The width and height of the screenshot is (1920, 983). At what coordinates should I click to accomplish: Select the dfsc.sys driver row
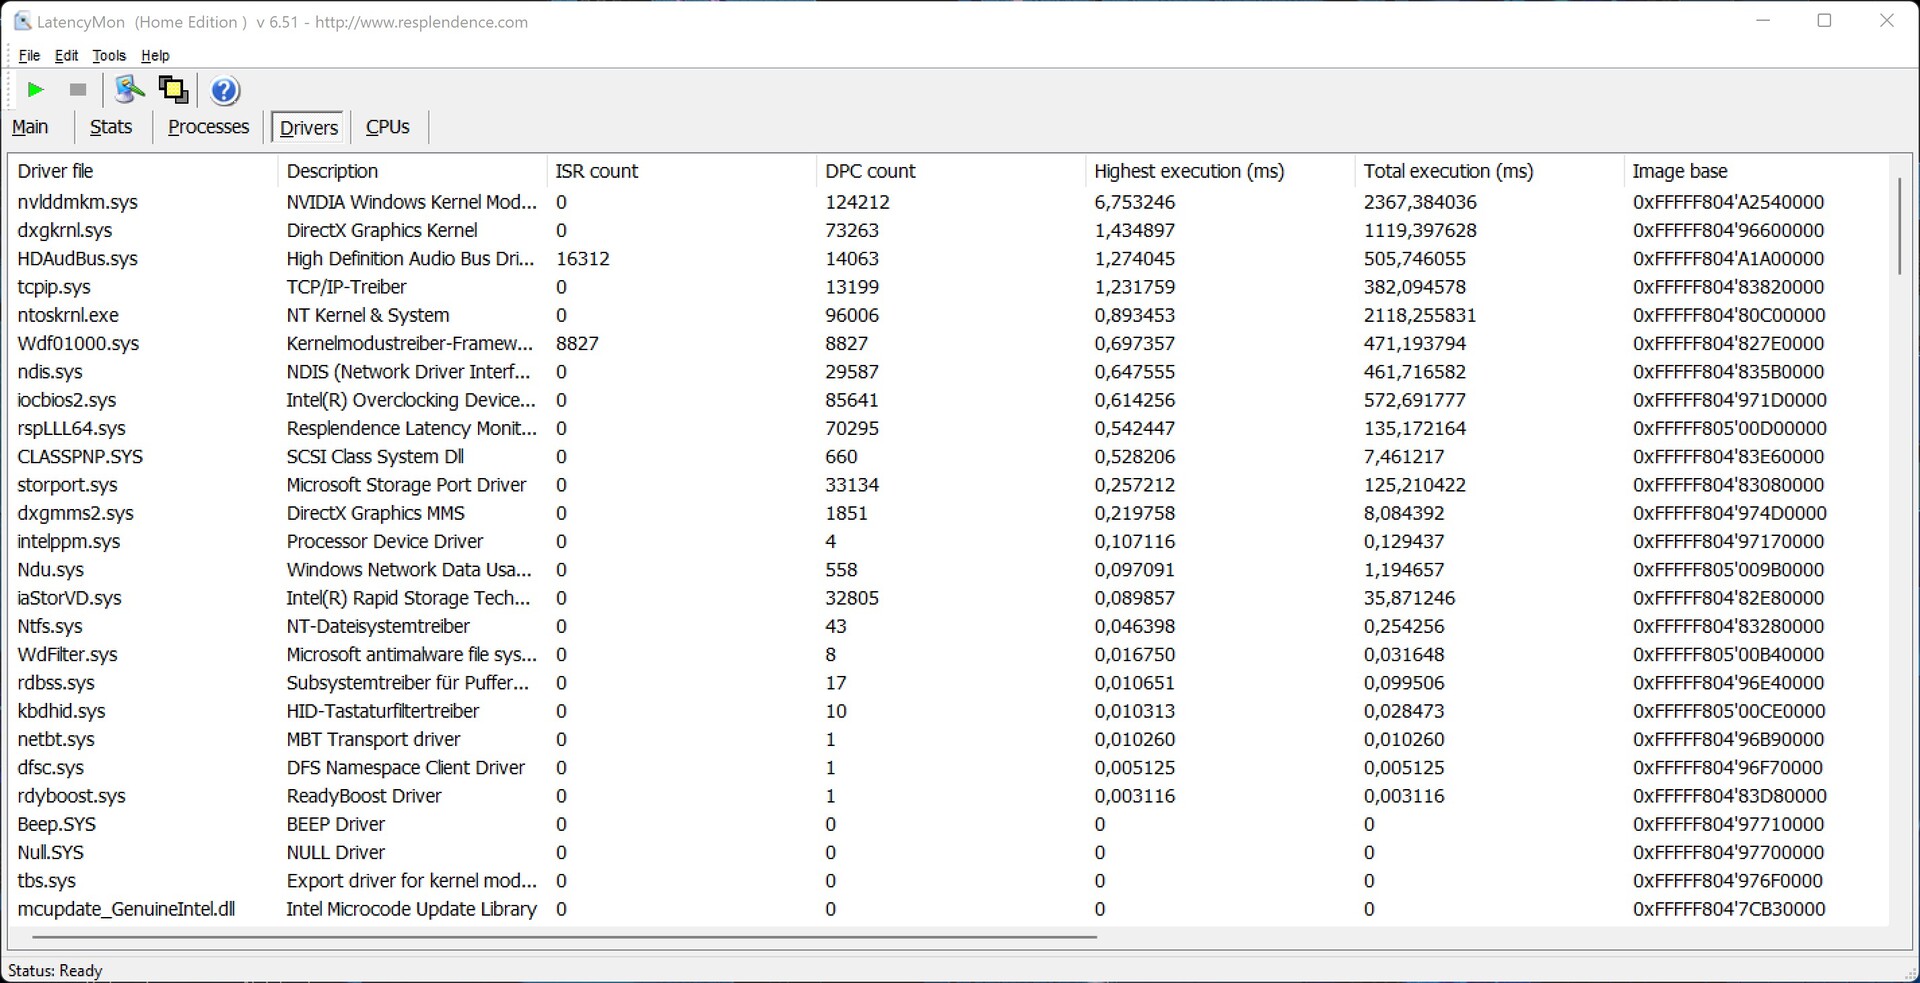(949, 768)
